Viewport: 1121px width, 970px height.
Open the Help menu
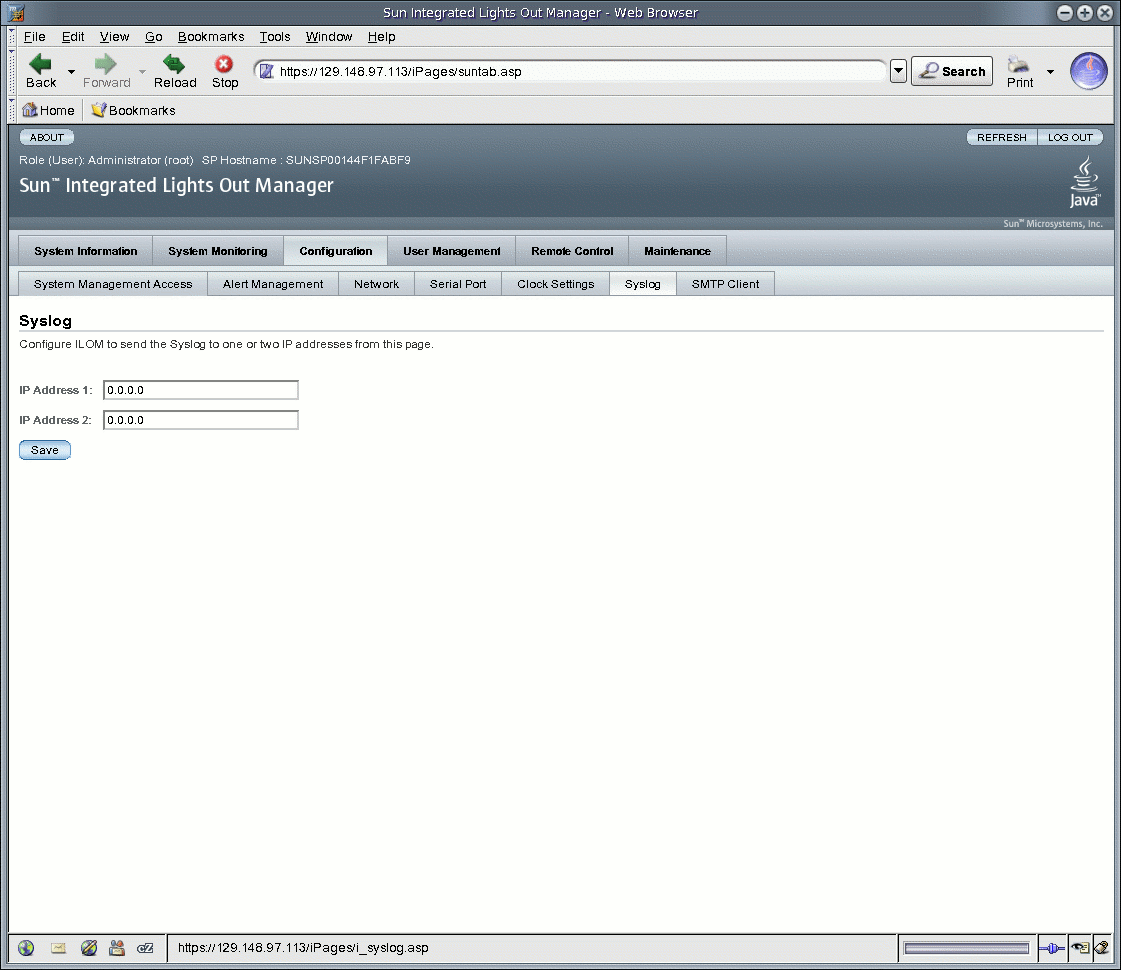[x=381, y=36]
